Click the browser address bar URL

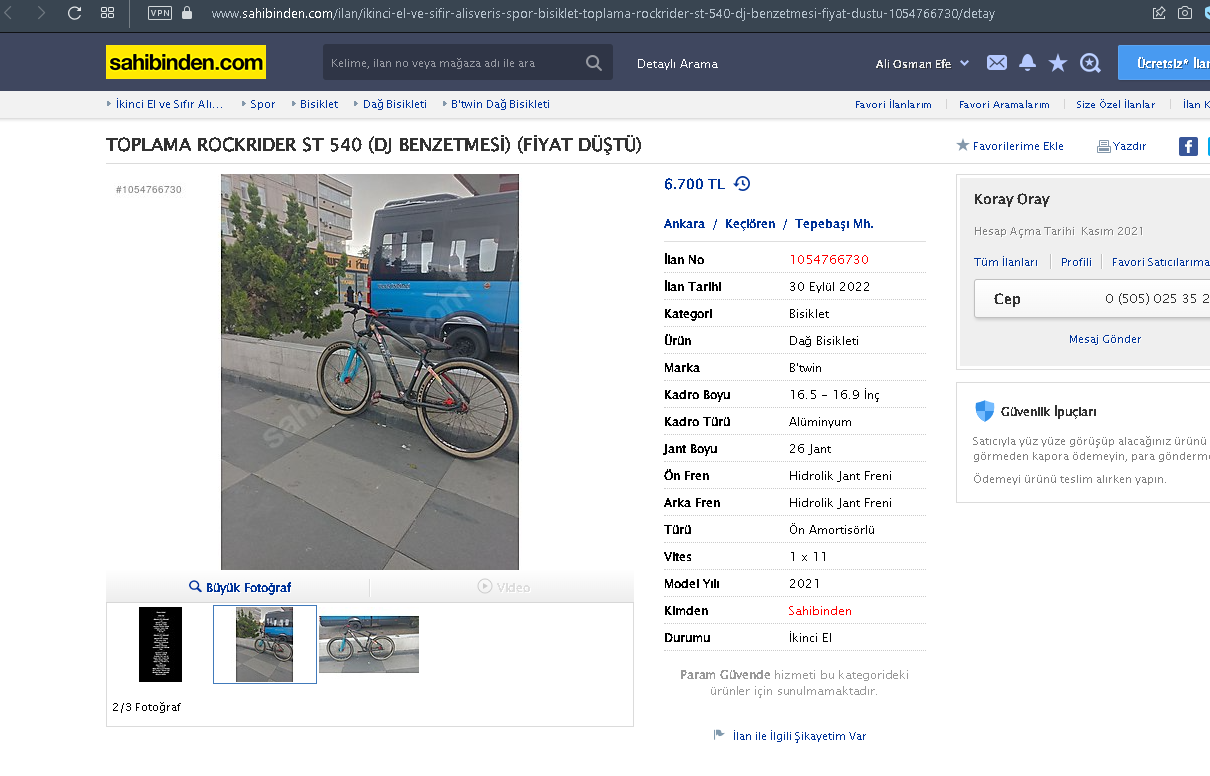(x=603, y=13)
